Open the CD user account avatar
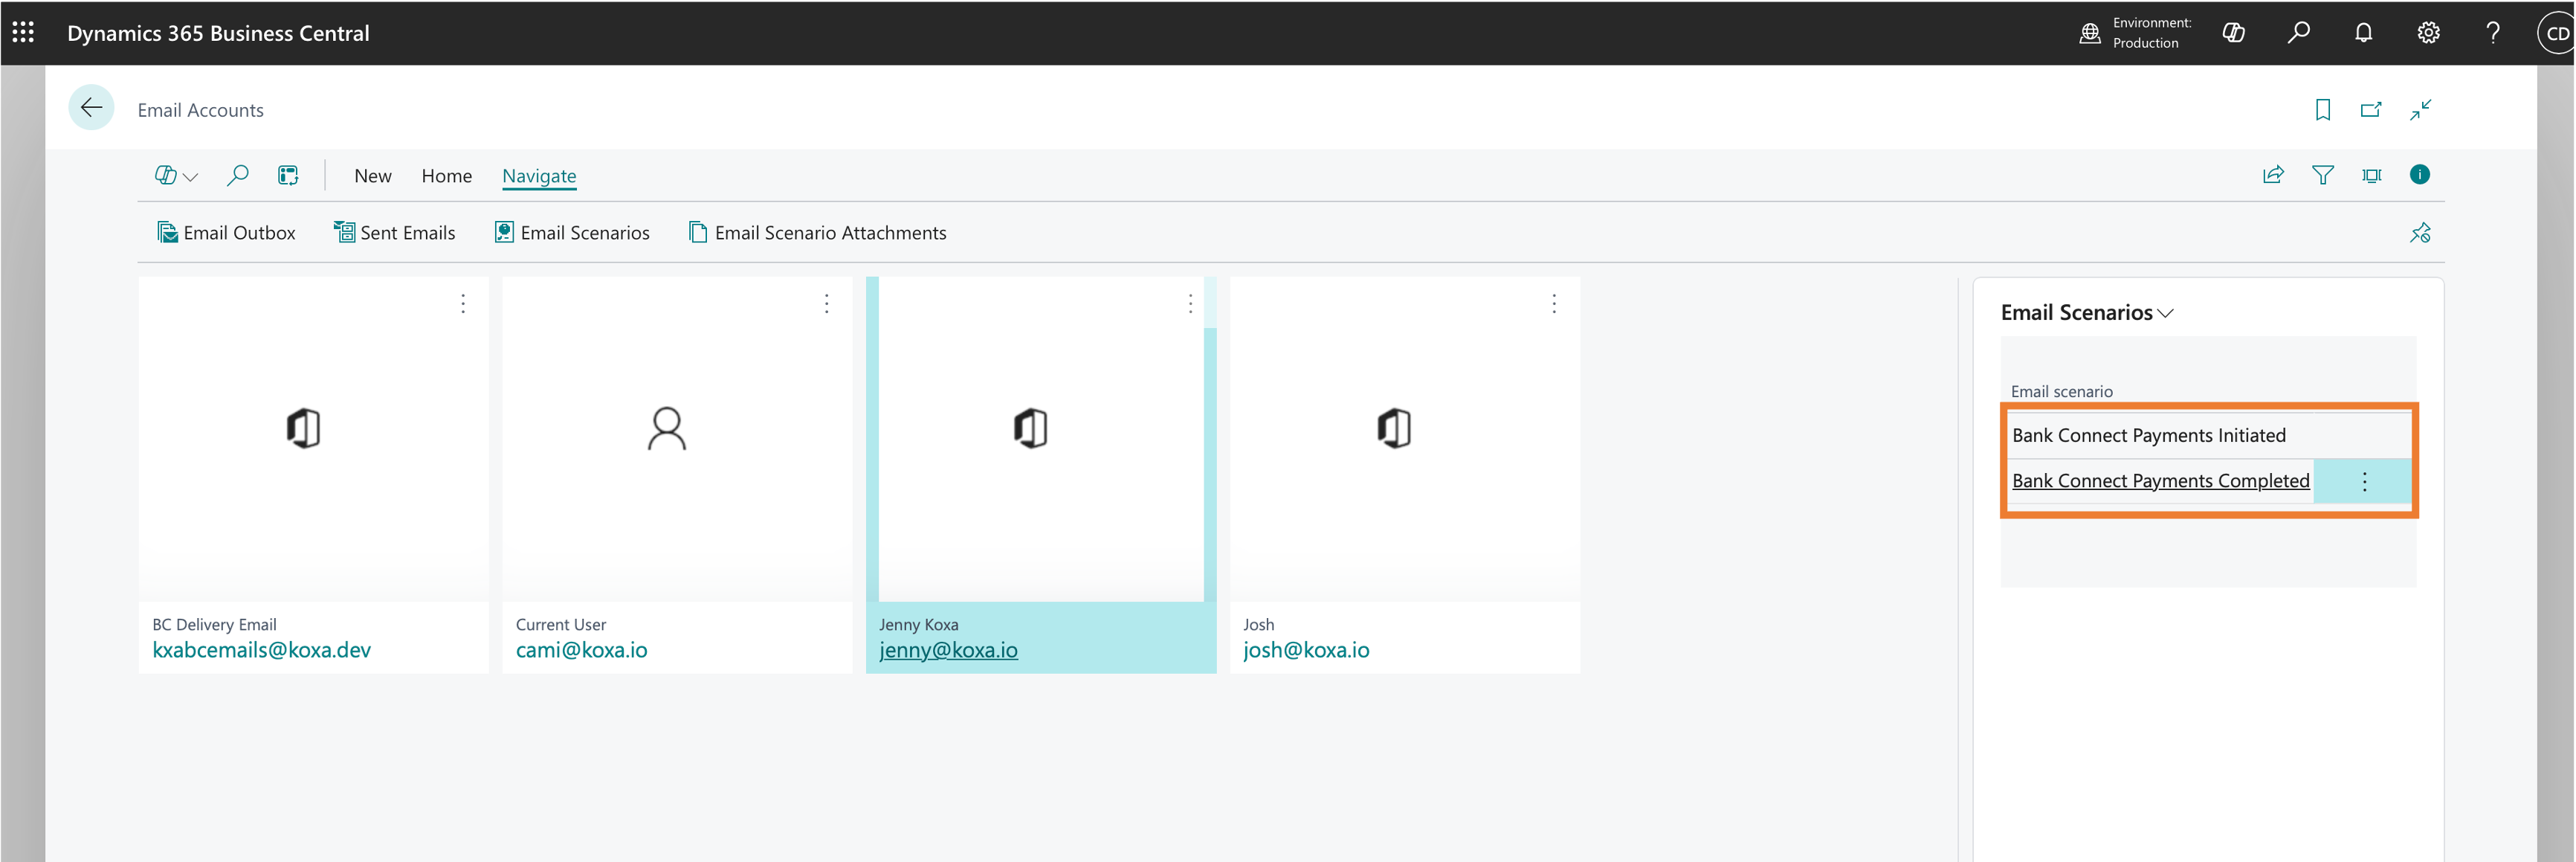This screenshot has height=862, width=2576. 2556,33
